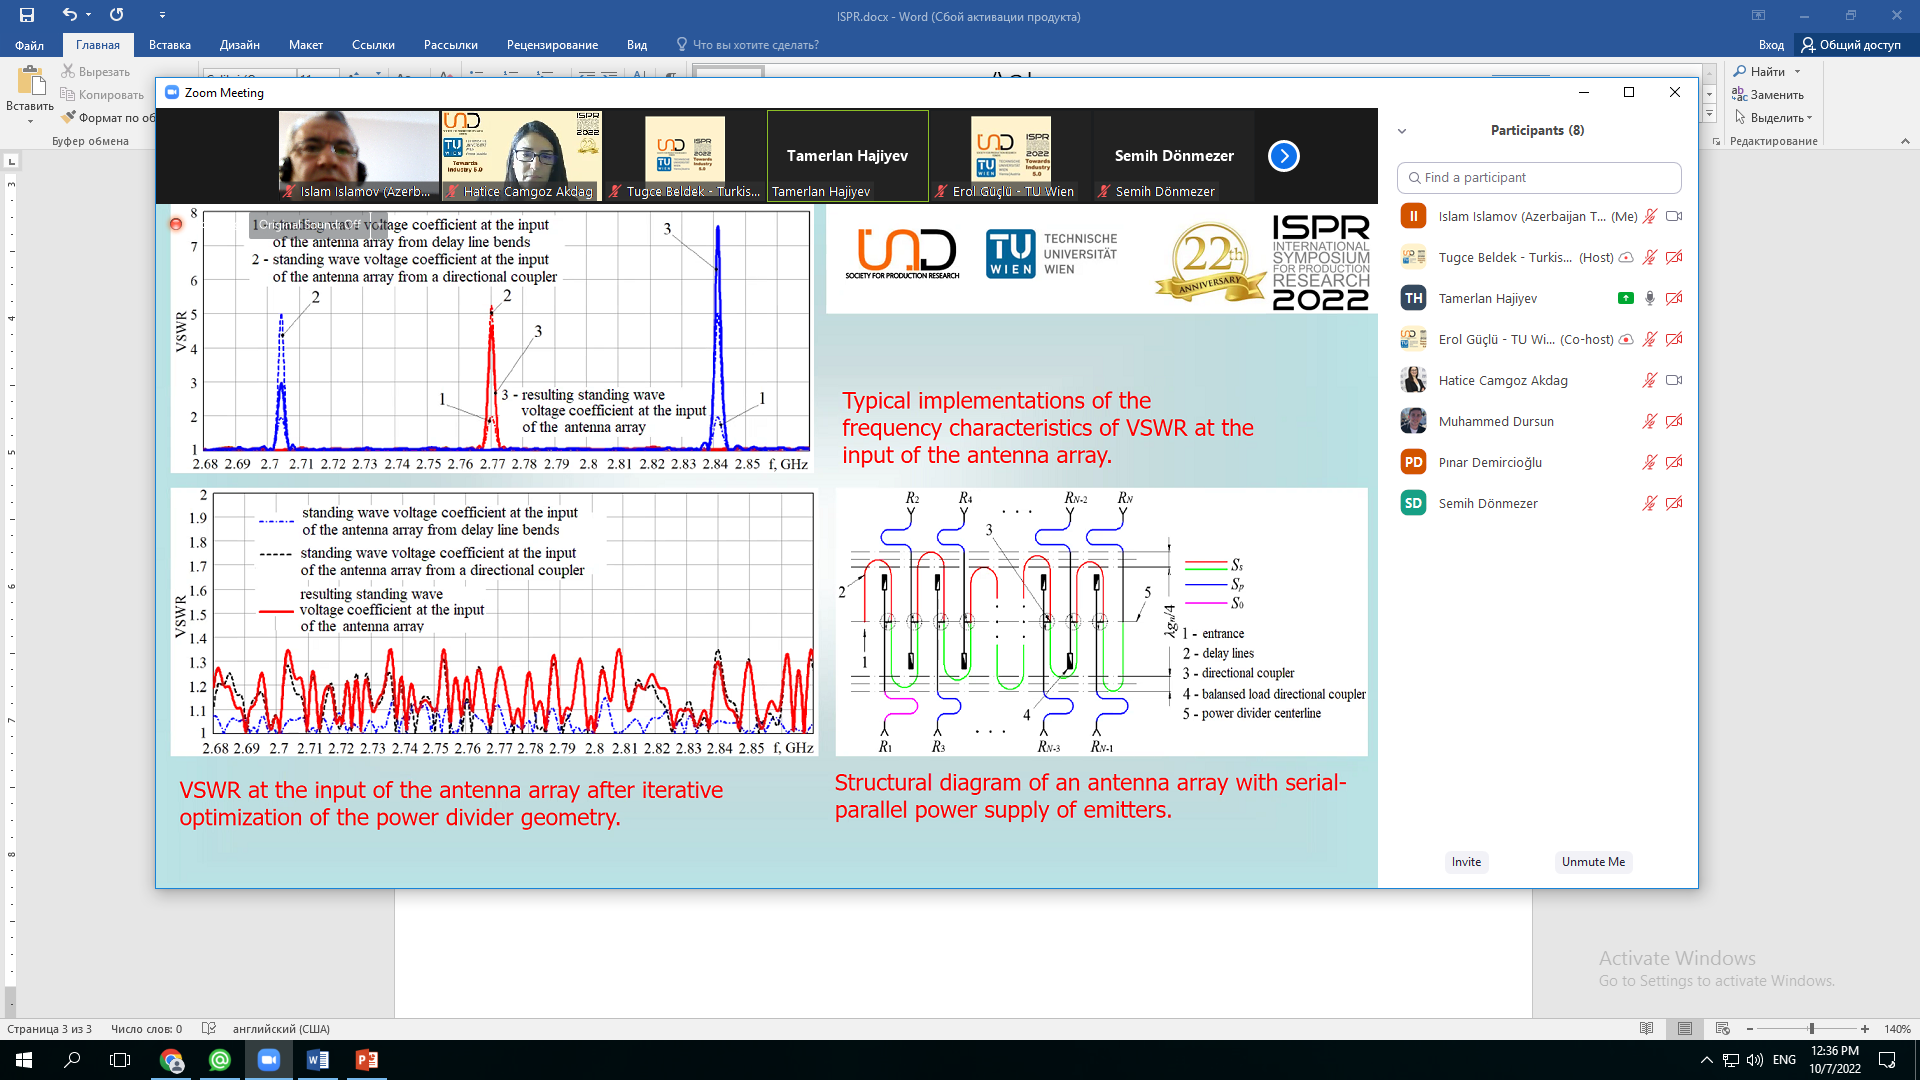Open the Zoom app in the taskbar
The image size is (1920, 1080).
point(268,1060)
